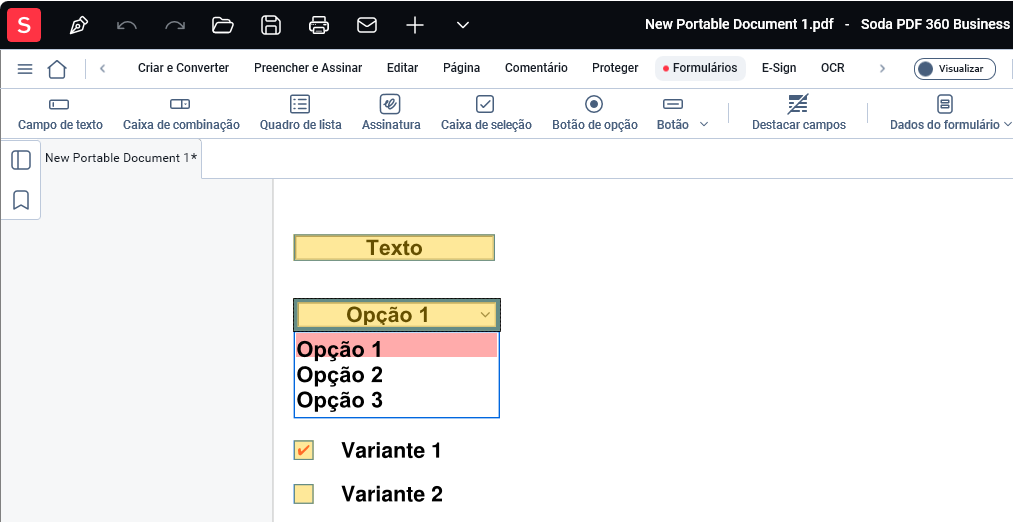
Task: Choose highlighted Opção 1 in list
Action: coord(397,346)
